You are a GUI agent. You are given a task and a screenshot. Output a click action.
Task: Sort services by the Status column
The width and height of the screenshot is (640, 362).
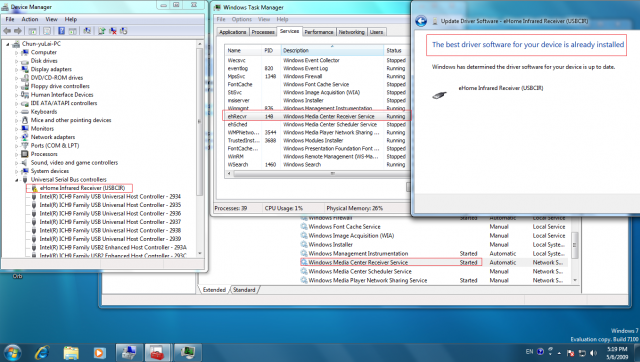click(396, 51)
